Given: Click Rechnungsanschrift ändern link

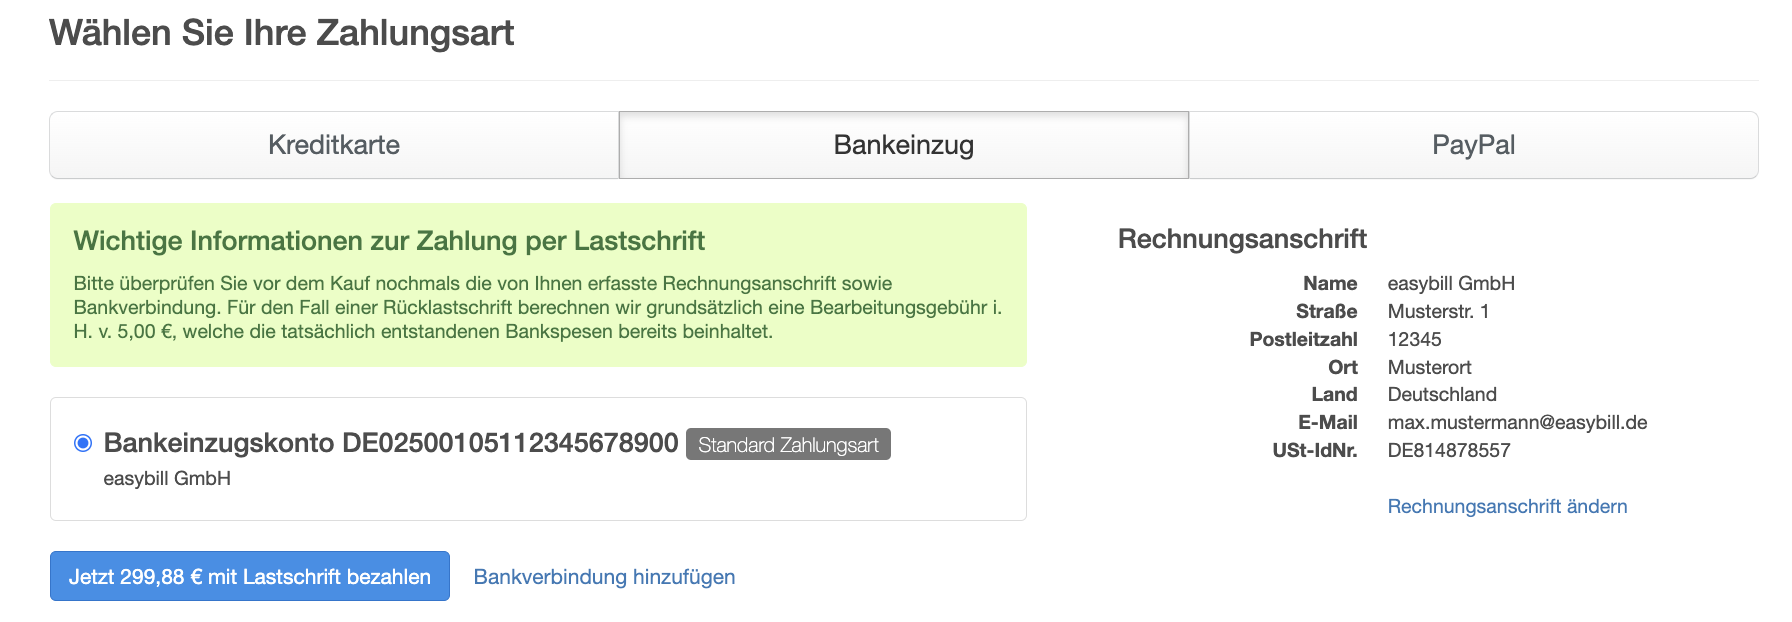Looking at the screenshot, I should pos(1507,506).
